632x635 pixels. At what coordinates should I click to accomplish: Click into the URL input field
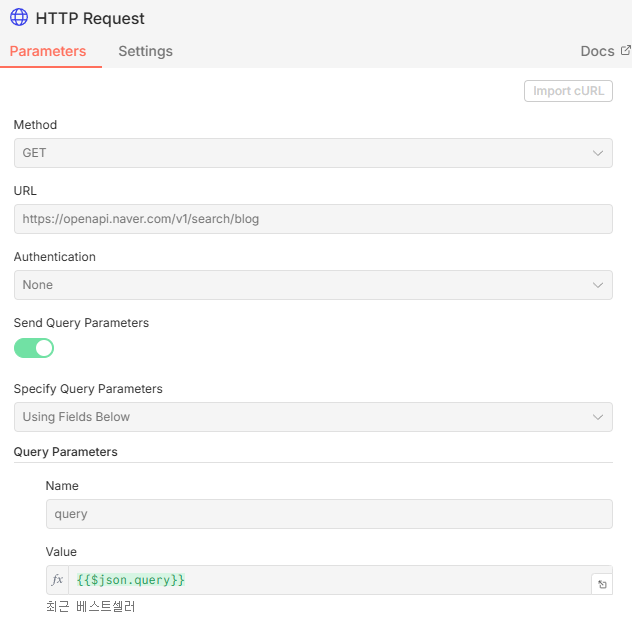312,219
